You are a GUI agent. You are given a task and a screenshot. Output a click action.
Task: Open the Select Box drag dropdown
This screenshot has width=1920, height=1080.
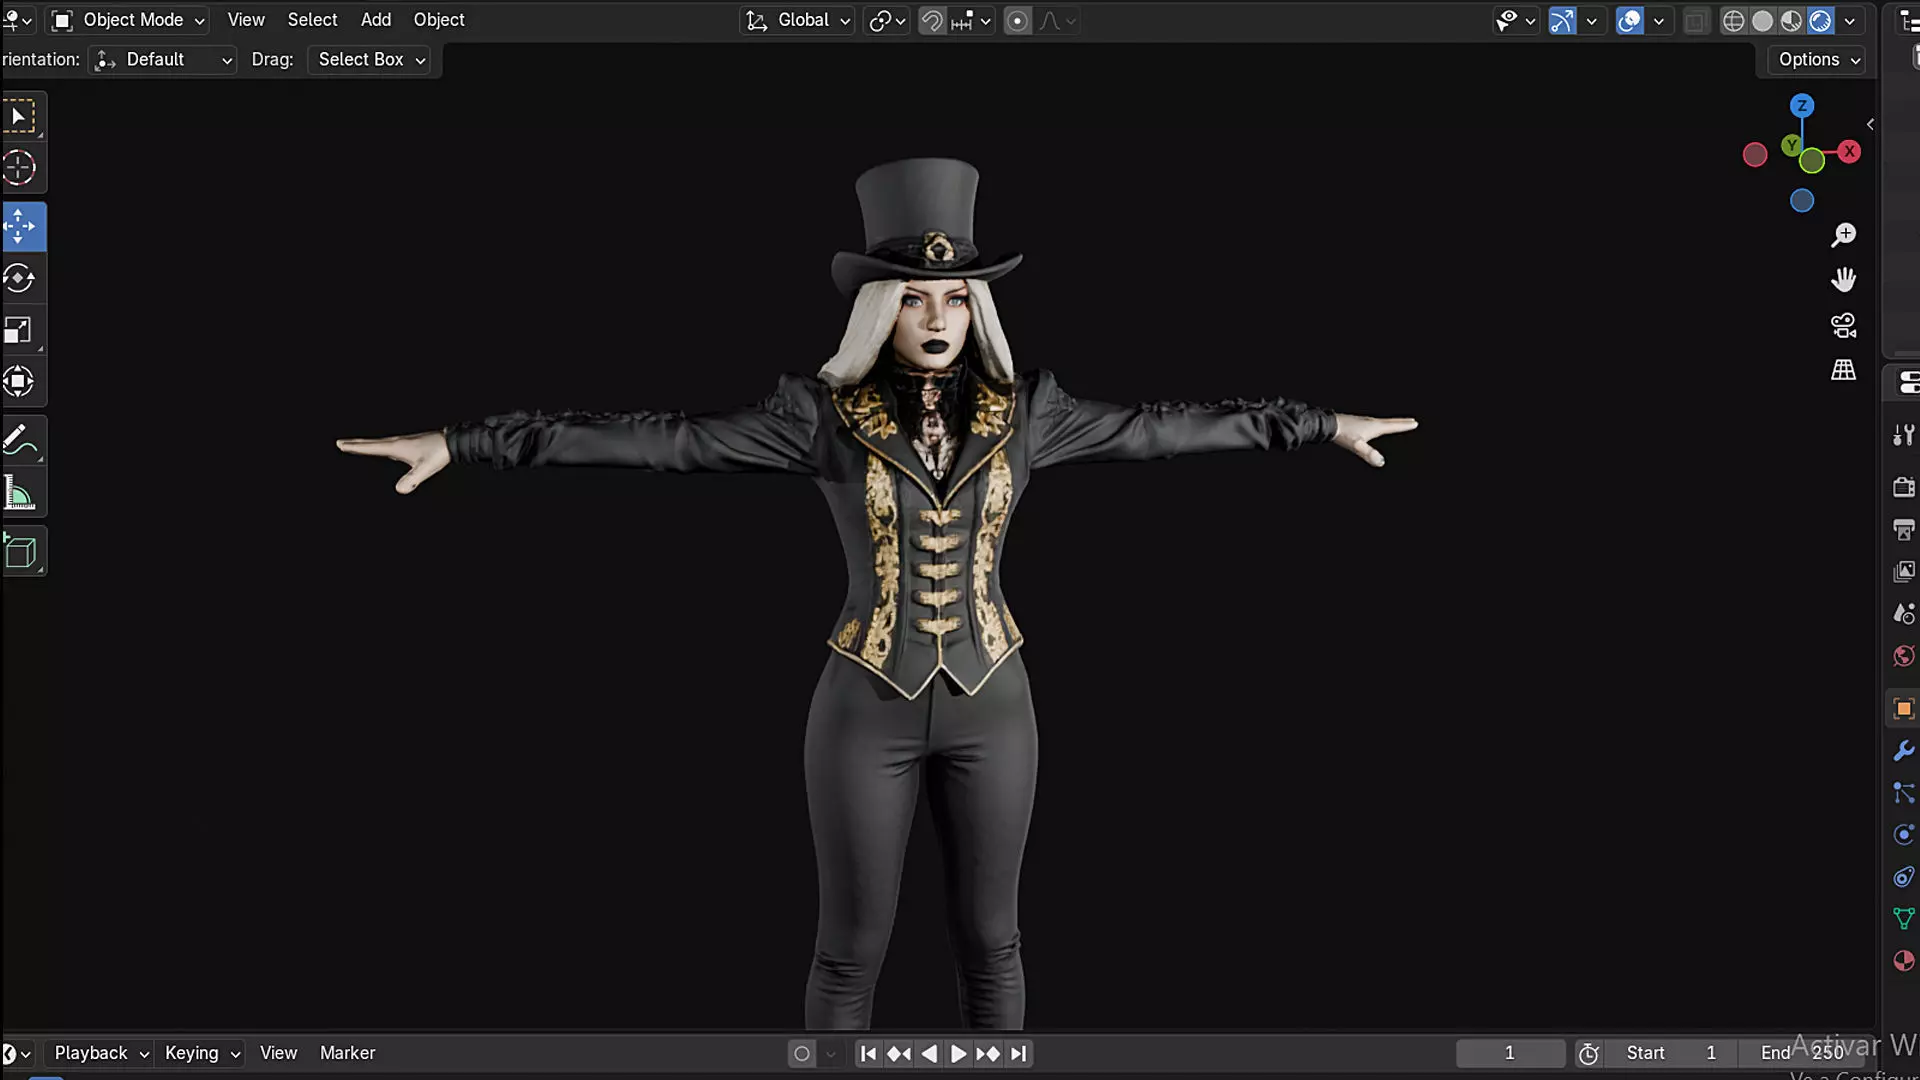(370, 60)
